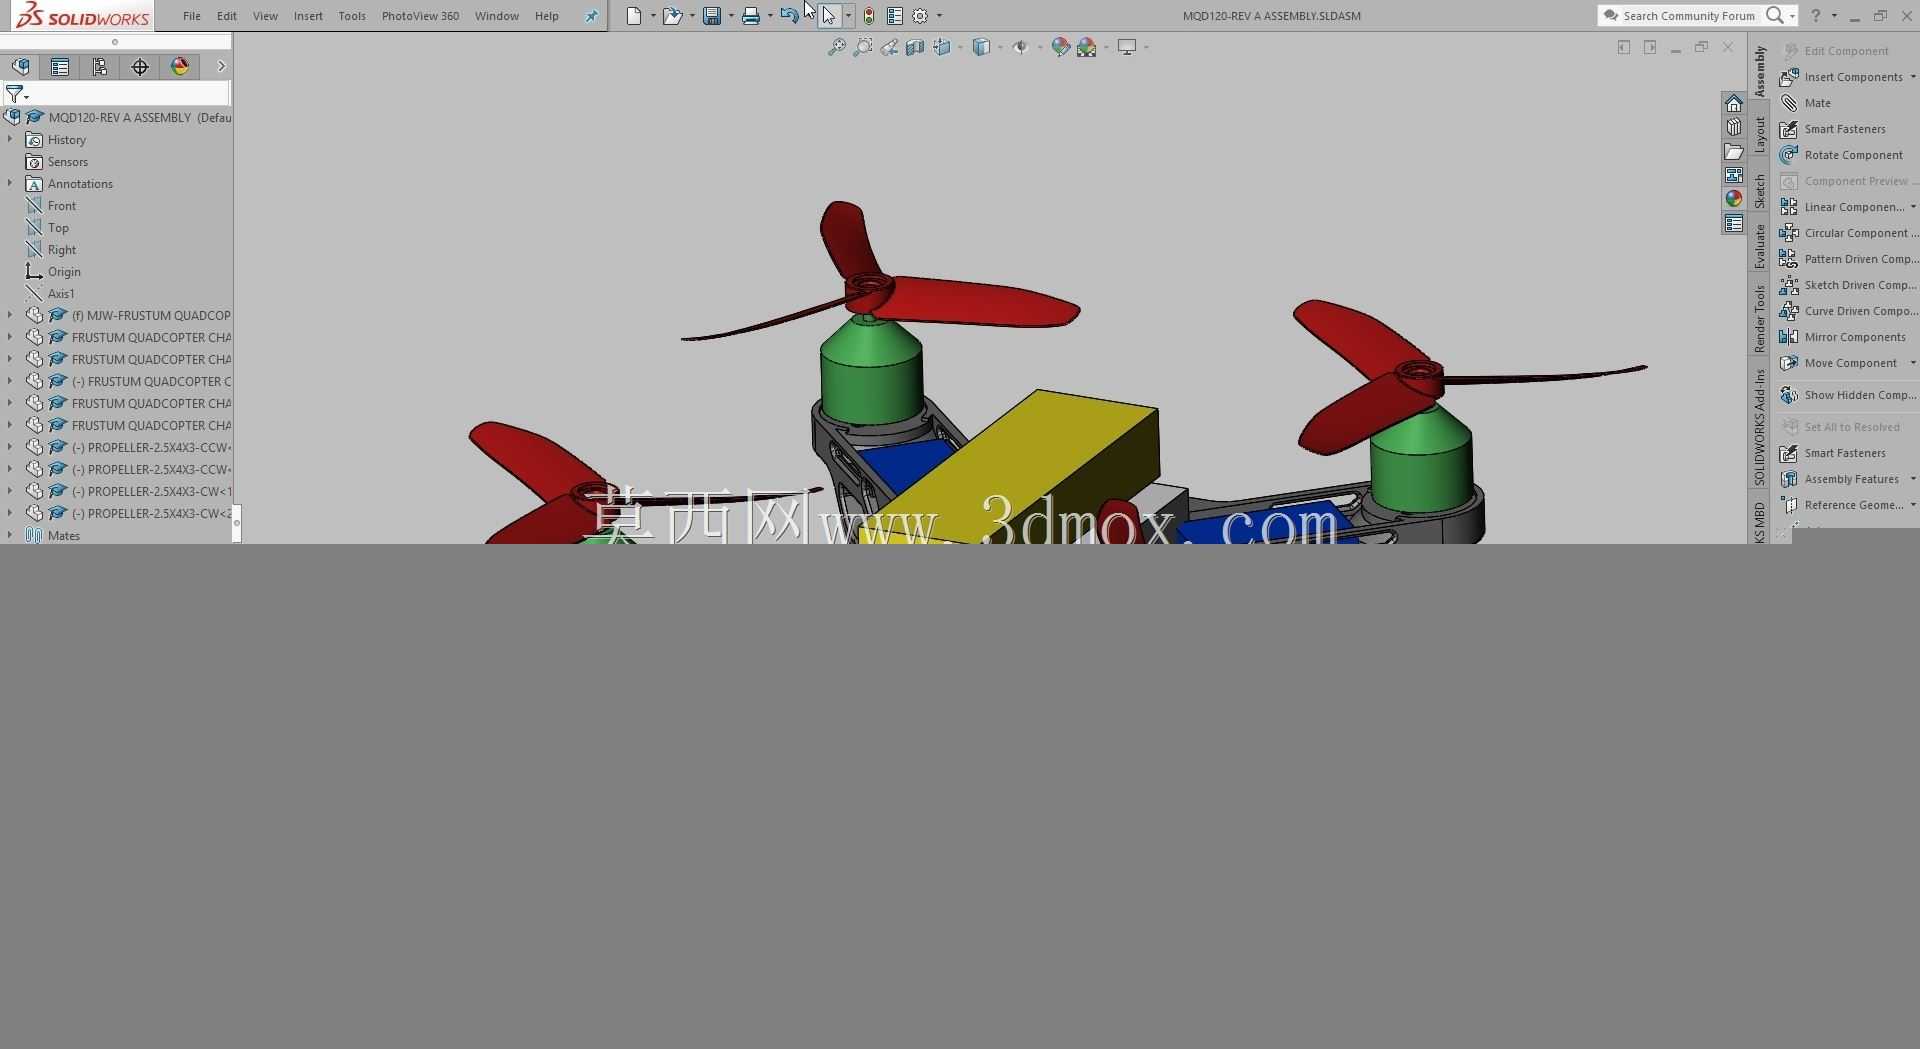Open the Help question mark icon
1920x1049 pixels.
tap(1815, 16)
